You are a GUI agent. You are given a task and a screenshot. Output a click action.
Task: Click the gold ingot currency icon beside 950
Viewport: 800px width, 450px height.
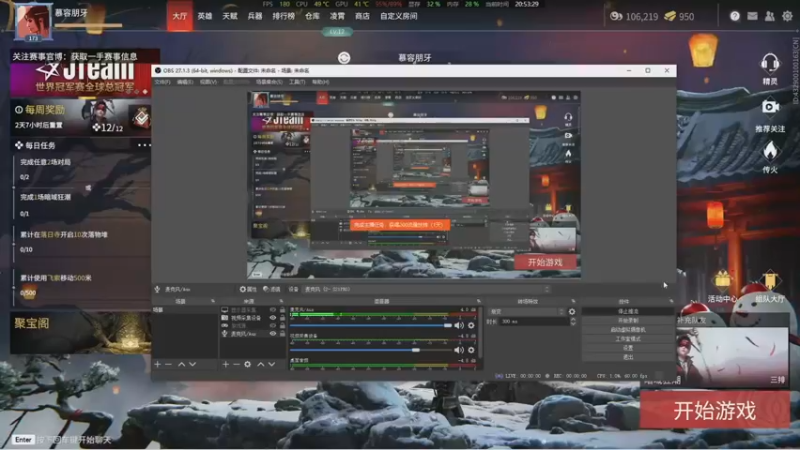(x=670, y=16)
